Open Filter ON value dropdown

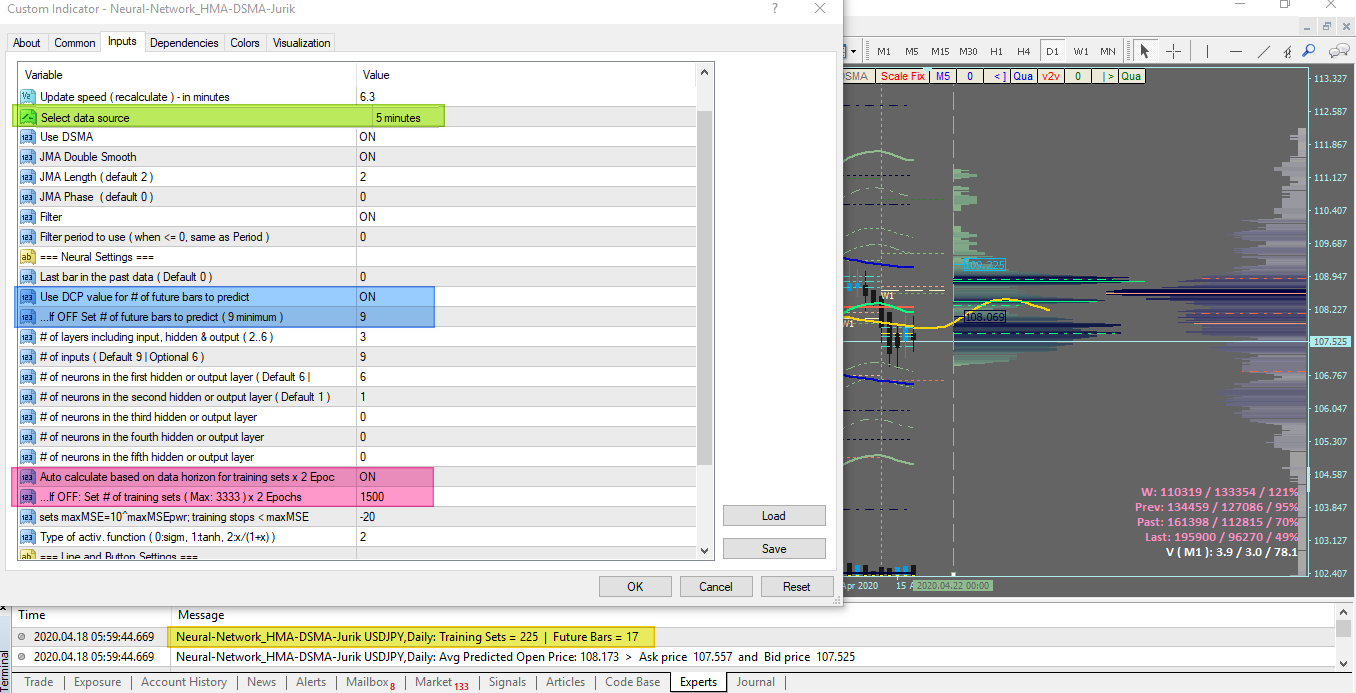(526, 217)
